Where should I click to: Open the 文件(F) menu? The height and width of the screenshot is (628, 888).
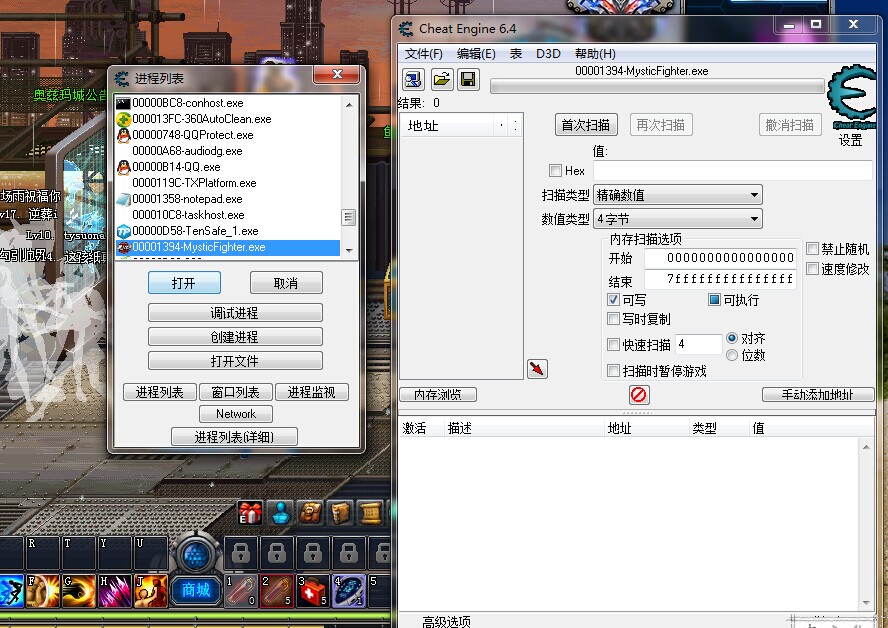(x=424, y=54)
